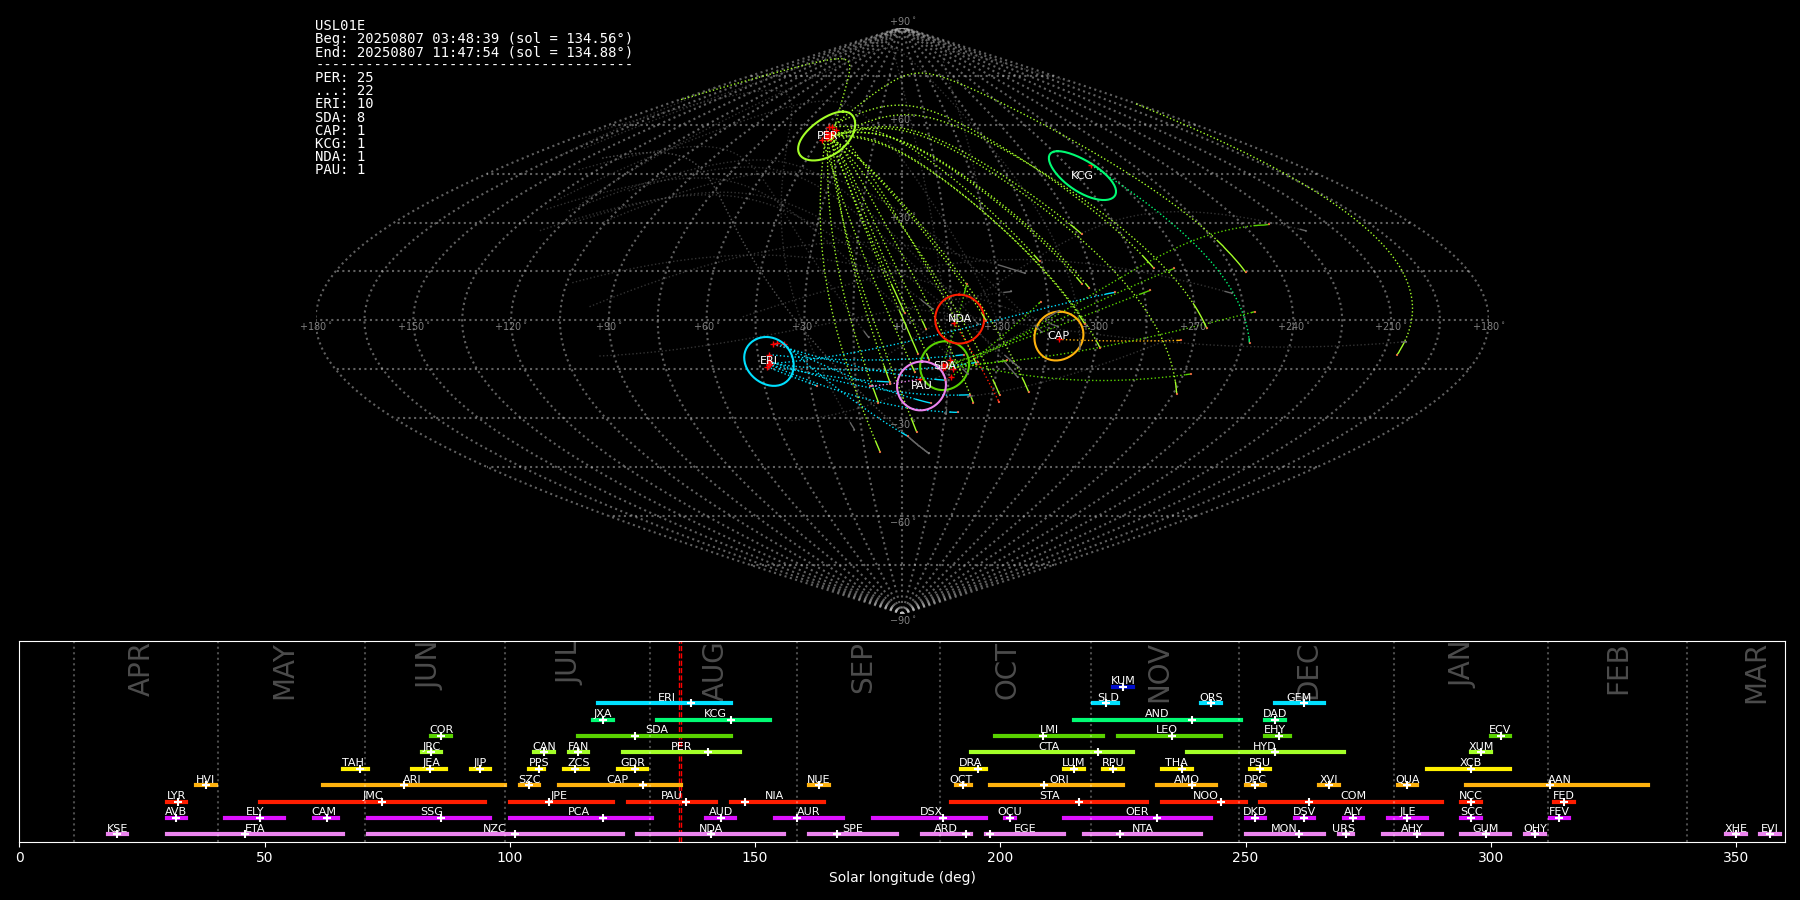This screenshot has height=900, width=1800.
Task: Click the LYR label in timeline
Action: (176, 796)
